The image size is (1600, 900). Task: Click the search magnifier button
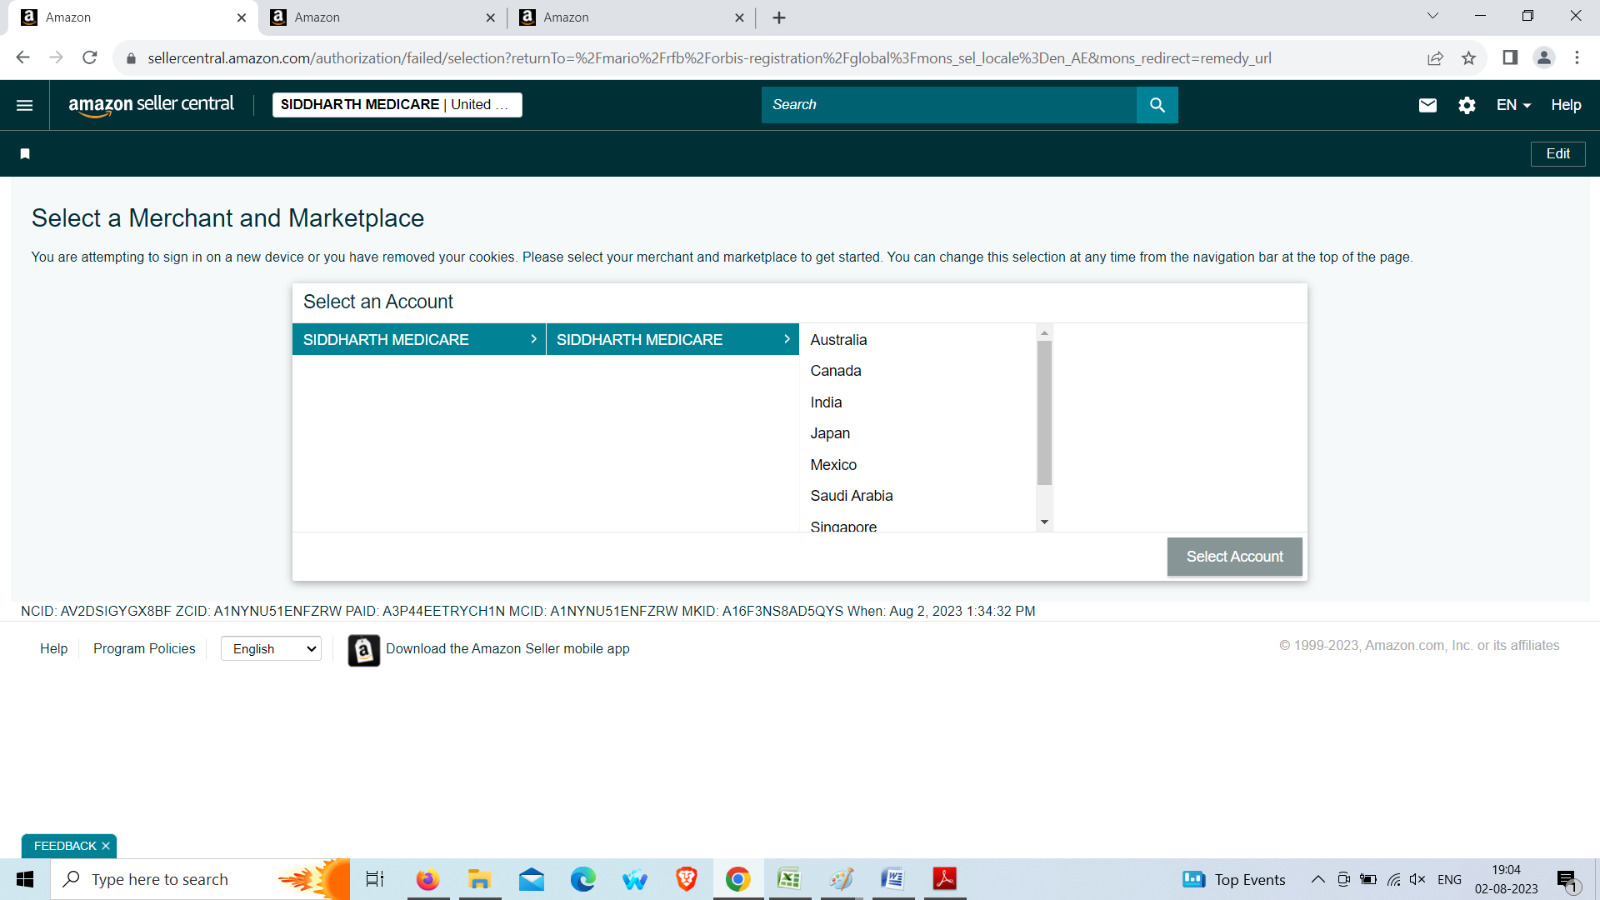click(x=1157, y=105)
